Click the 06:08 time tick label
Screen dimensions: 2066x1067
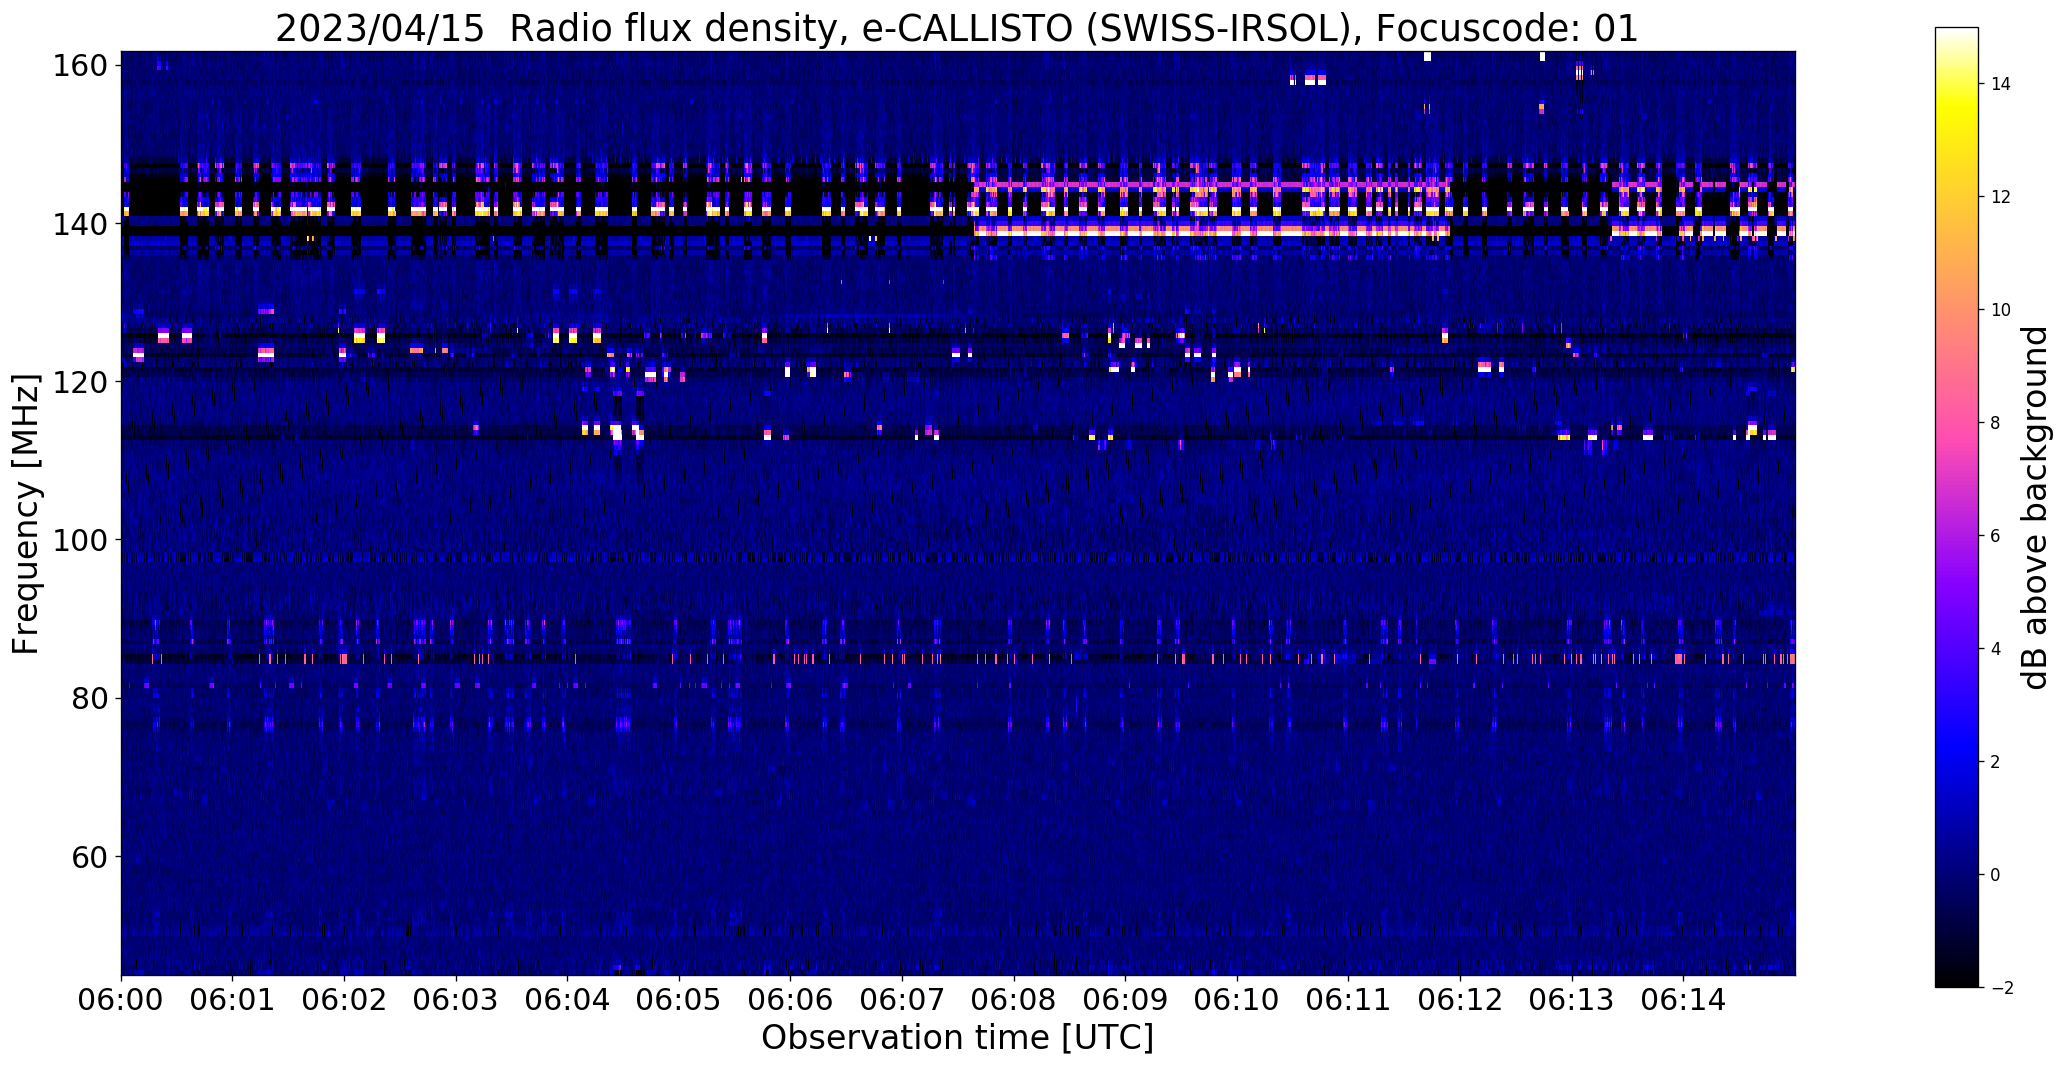(1014, 999)
